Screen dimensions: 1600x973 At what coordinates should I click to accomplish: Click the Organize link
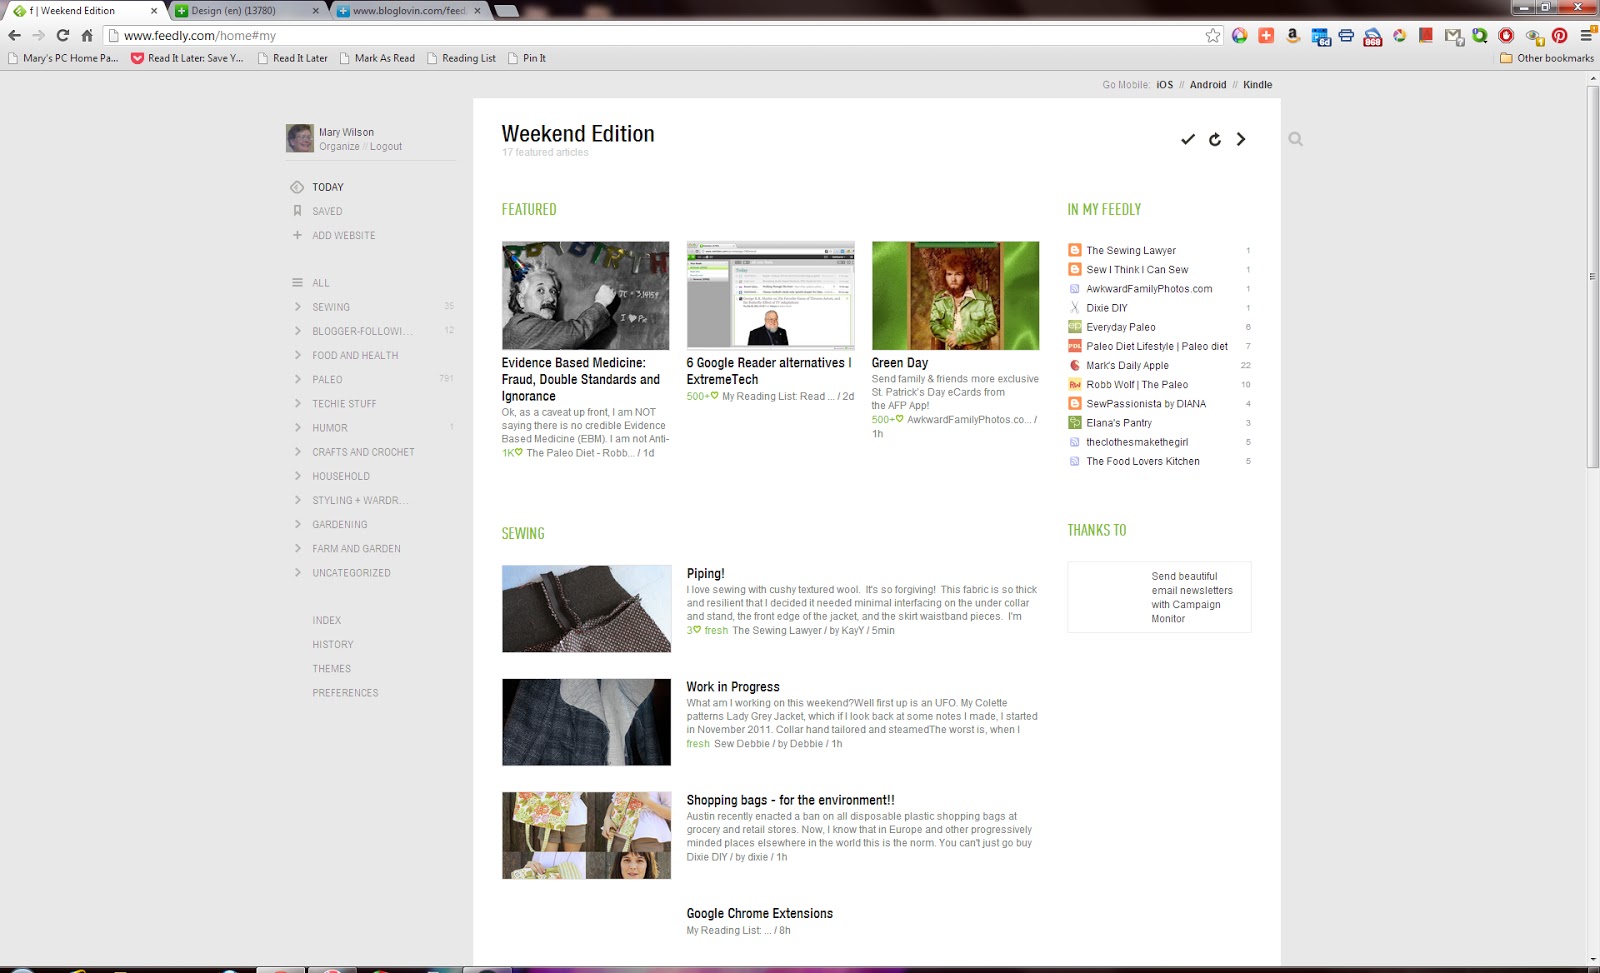(x=339, y=146)
